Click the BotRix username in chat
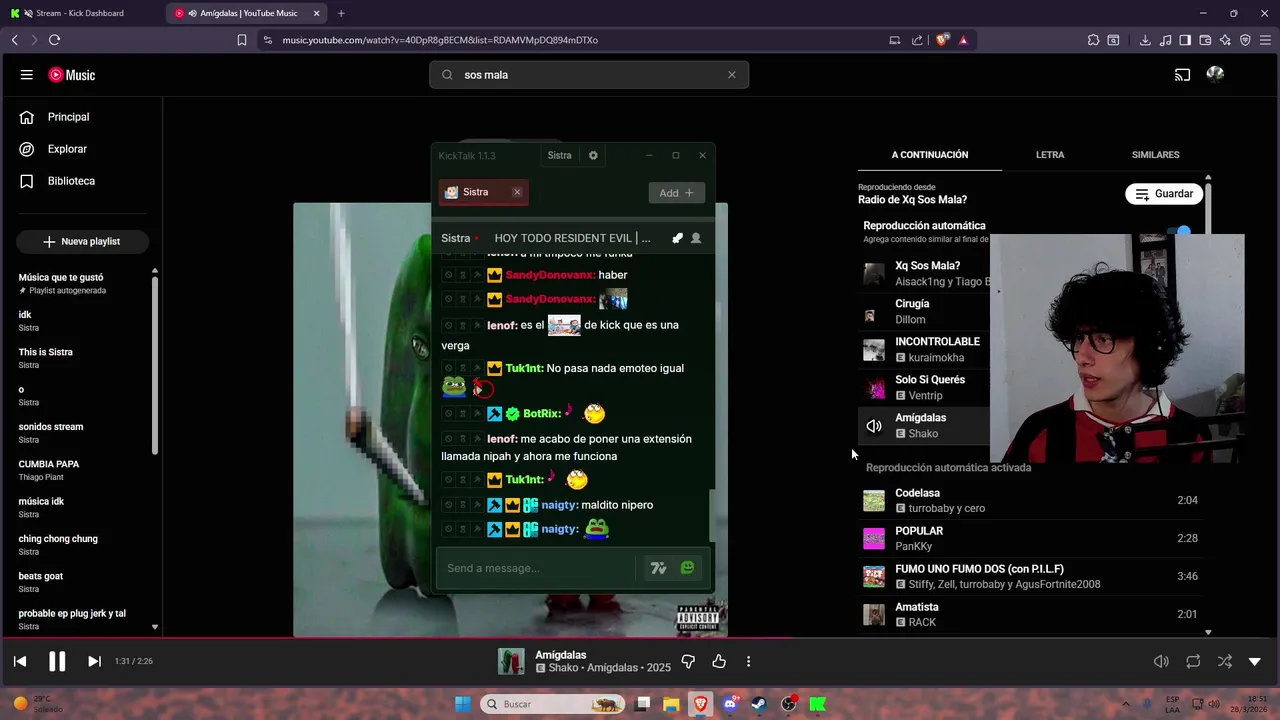Image resolution: width=1280 pixels, height=720 pixels. 541,414
